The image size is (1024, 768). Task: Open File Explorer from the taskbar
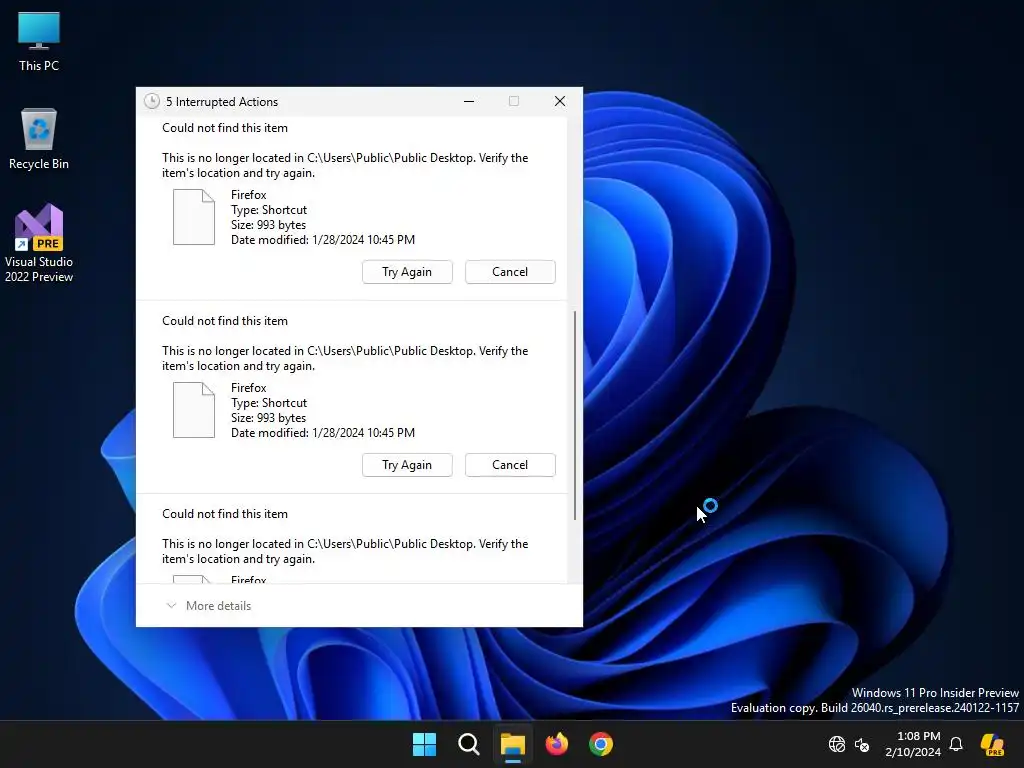click(x=513, y=744)
